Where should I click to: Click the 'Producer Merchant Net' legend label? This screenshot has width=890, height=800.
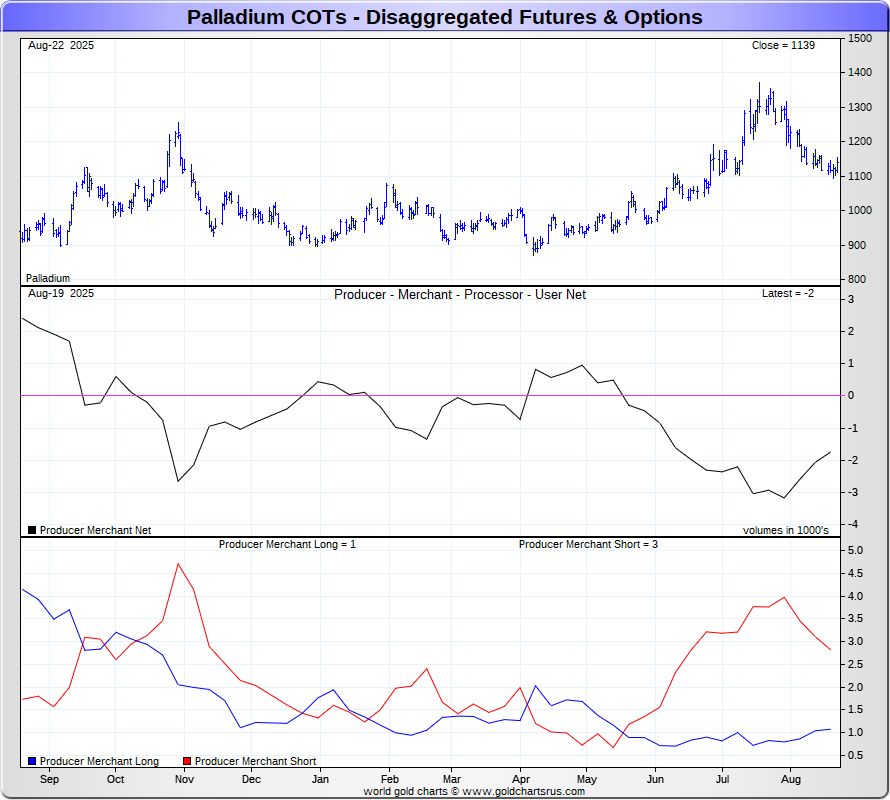tap(95, 530)
